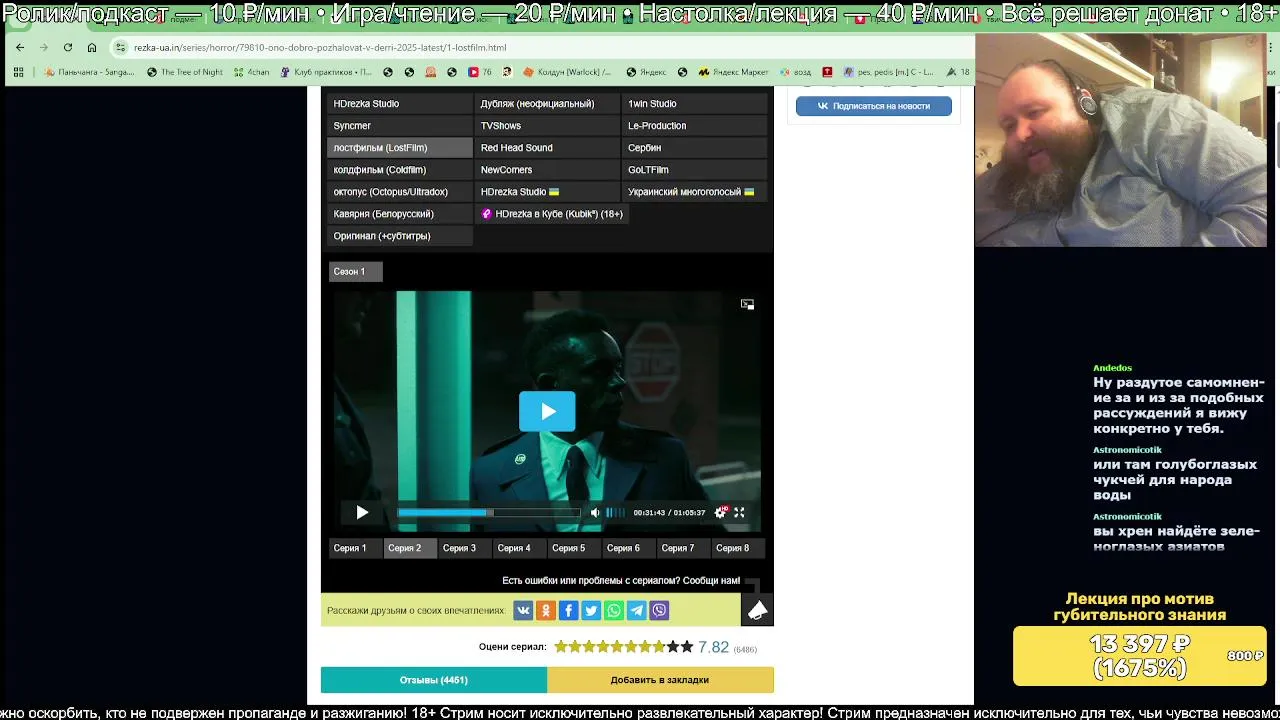
Task: Choose Дубляж (неофициальный) voiceover
Action: tap(546, 104)
